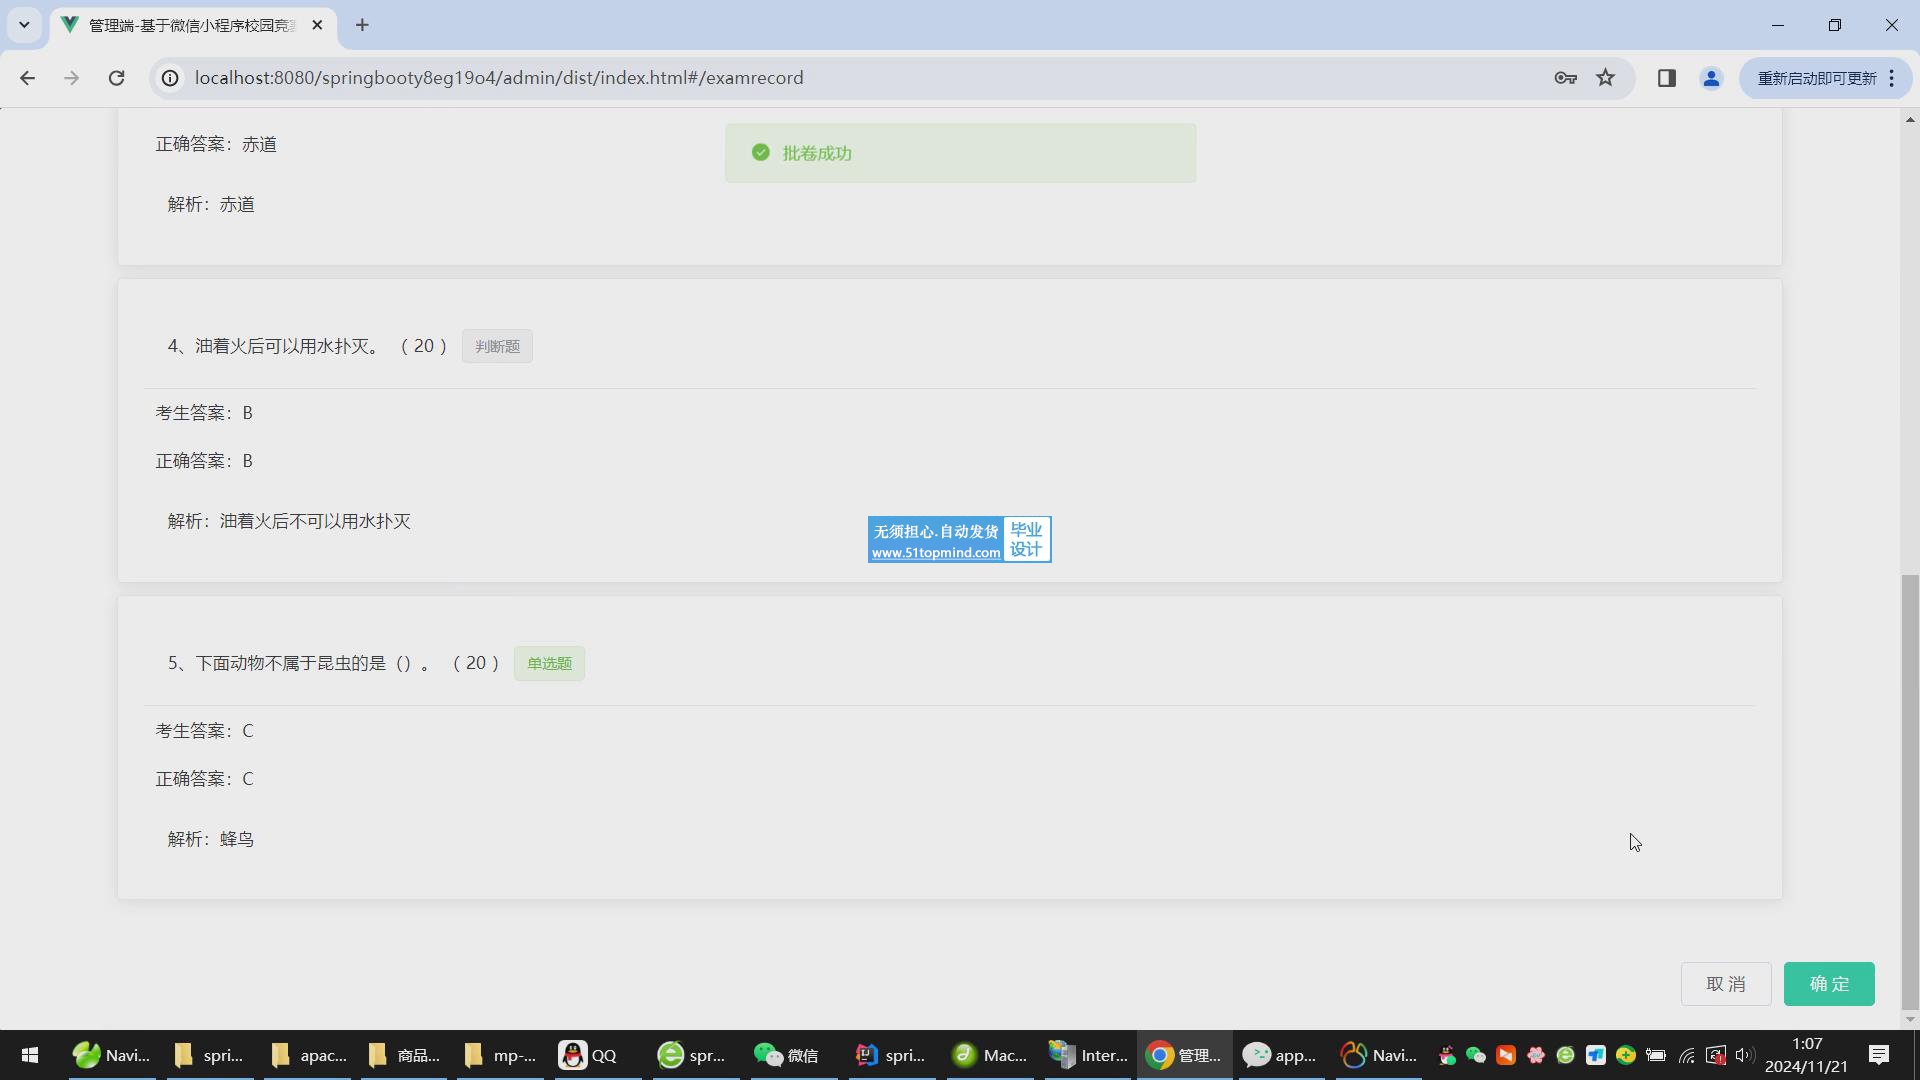Expand the tab search dropdown chevron

click(24, 25)
